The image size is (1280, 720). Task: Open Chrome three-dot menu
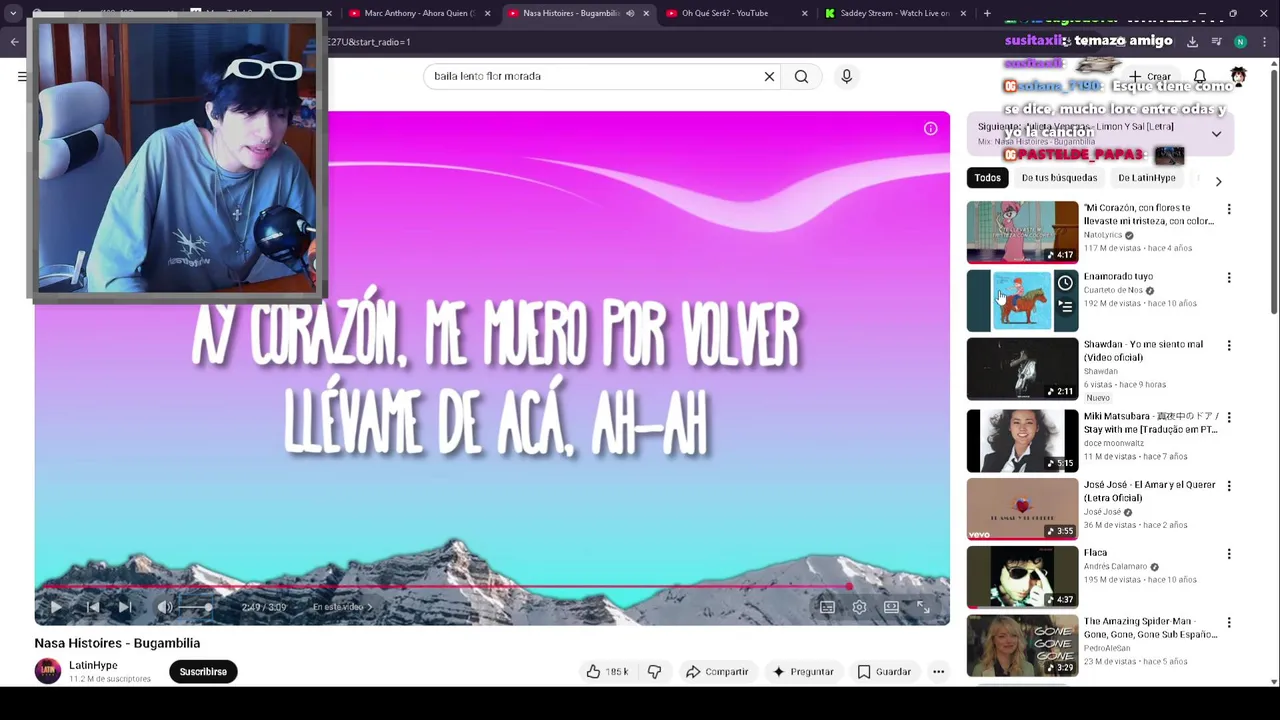pyautogui.click(x=1264, y=42)
